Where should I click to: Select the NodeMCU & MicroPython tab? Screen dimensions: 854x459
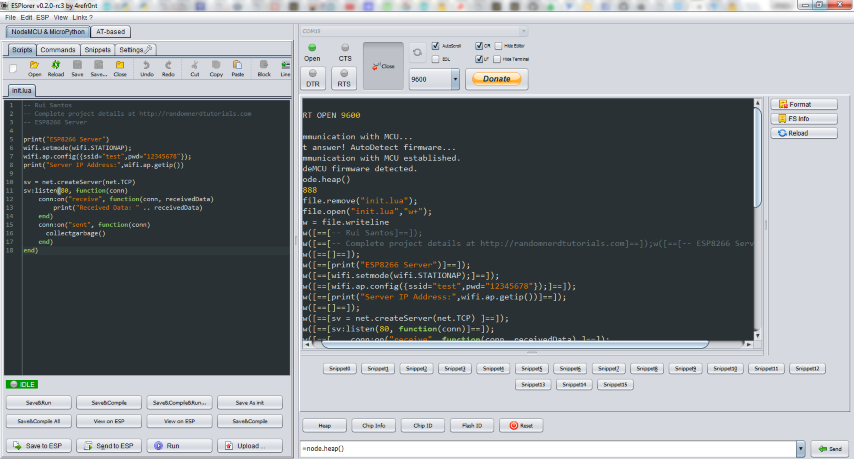click(48, 32)
